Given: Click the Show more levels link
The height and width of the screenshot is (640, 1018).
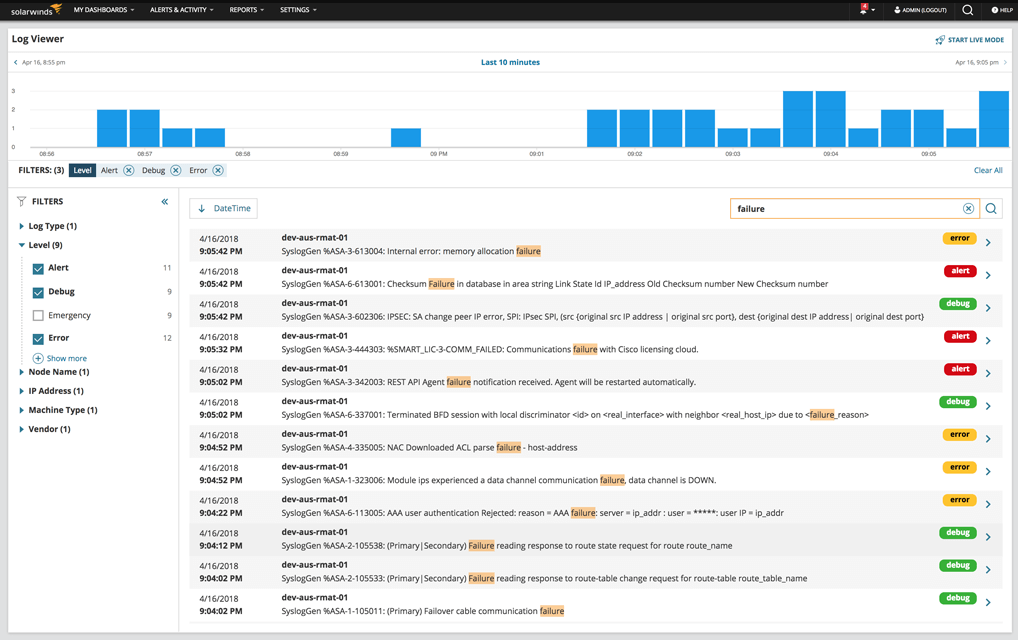Looking at the screenshot, I should pyautogui.click(x=66, y=358).
